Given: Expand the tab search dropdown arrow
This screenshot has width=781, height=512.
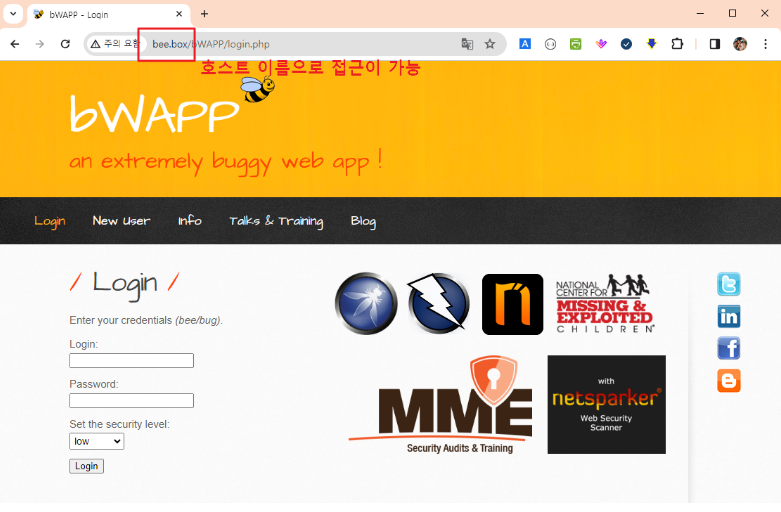Looking at the screenshot, I should coord(13,14).
